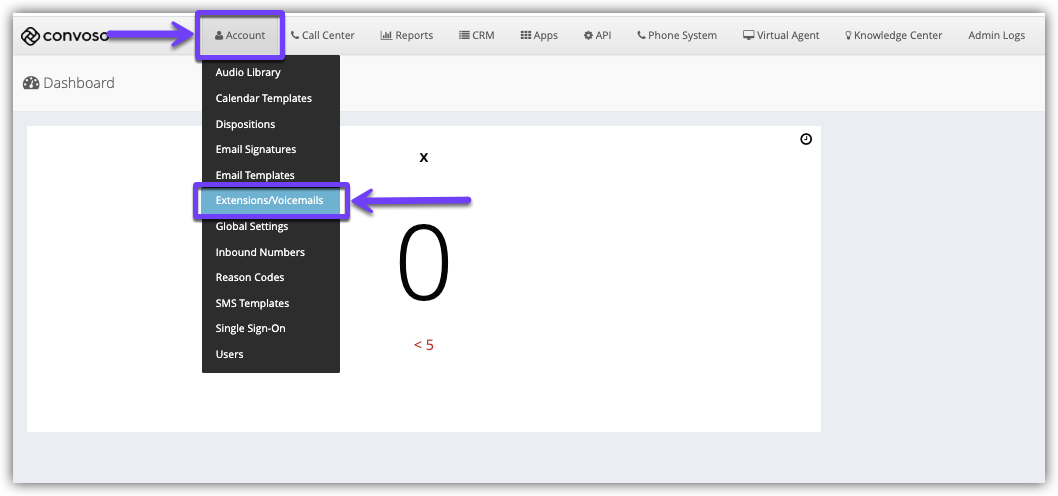Open Admin Logs

[996, 36]
